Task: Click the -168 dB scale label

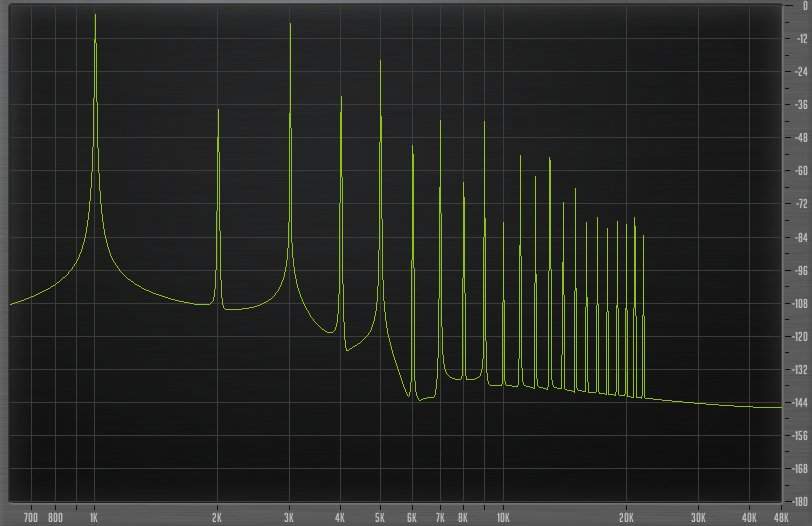Action: tap(799, 469)
